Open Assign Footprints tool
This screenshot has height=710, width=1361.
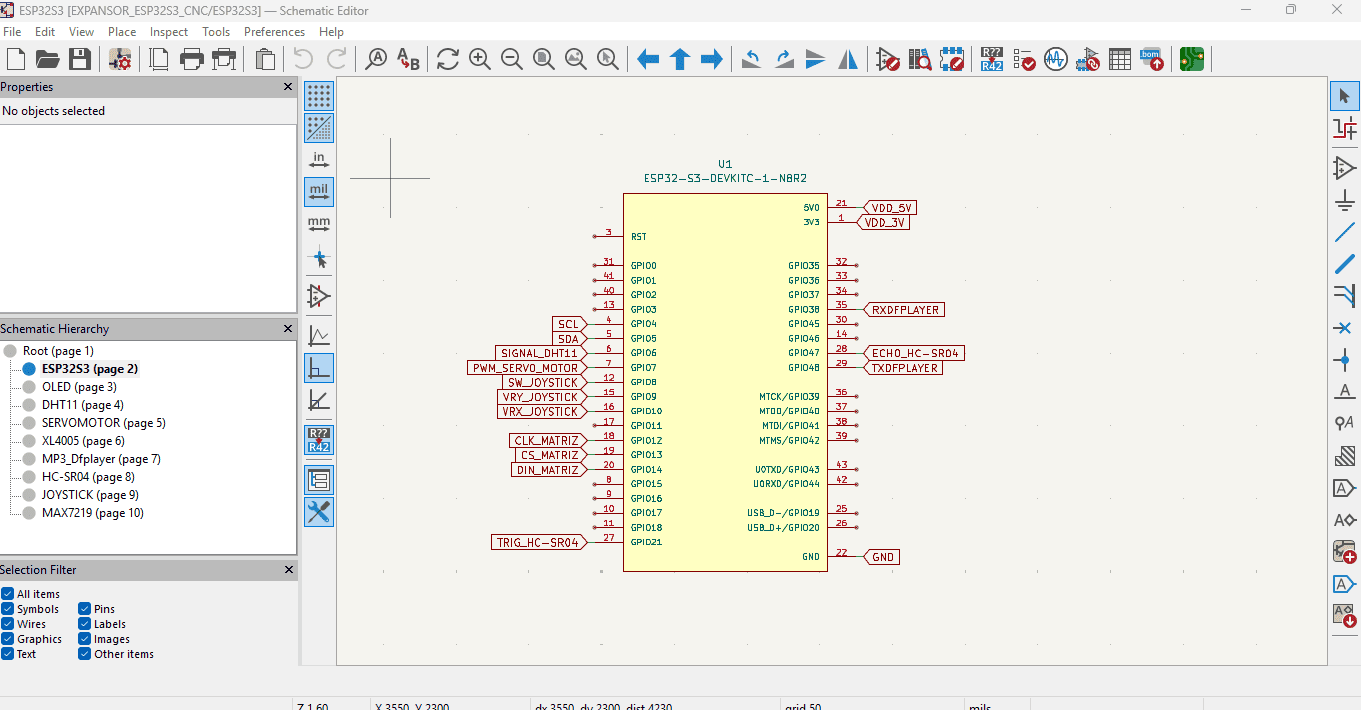point(1088,59)
